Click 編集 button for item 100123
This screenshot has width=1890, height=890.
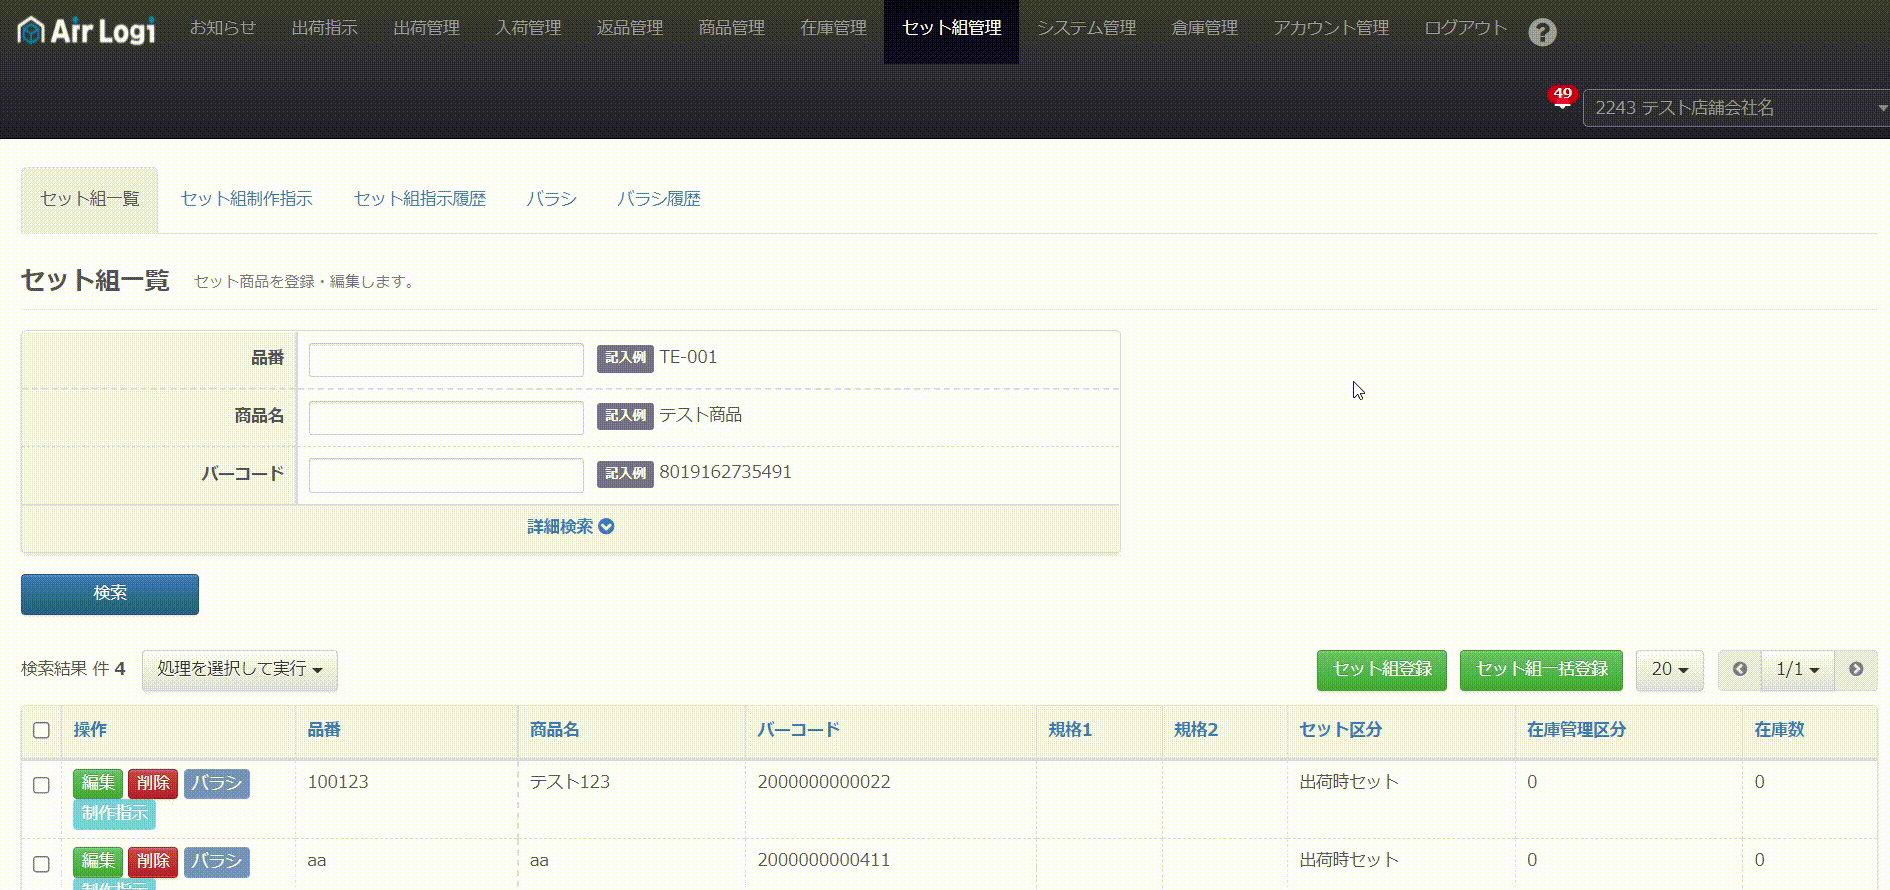98,783
